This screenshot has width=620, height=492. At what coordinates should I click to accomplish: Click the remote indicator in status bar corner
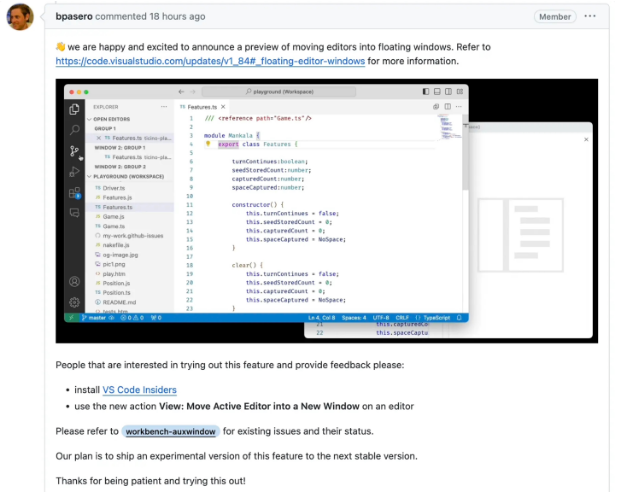point(71,318)
